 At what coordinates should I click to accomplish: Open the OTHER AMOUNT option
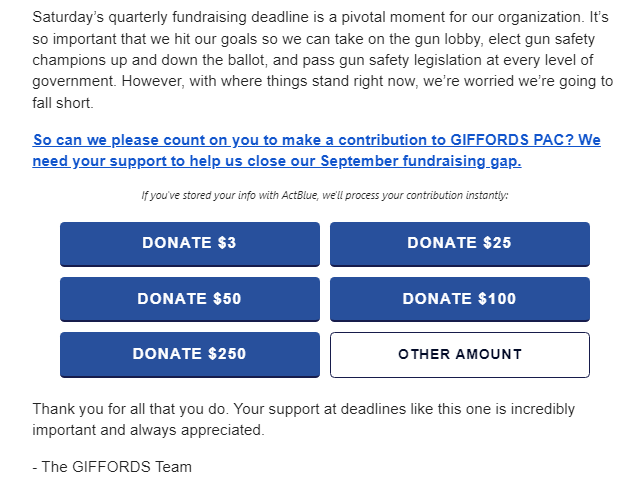(459, 354)
